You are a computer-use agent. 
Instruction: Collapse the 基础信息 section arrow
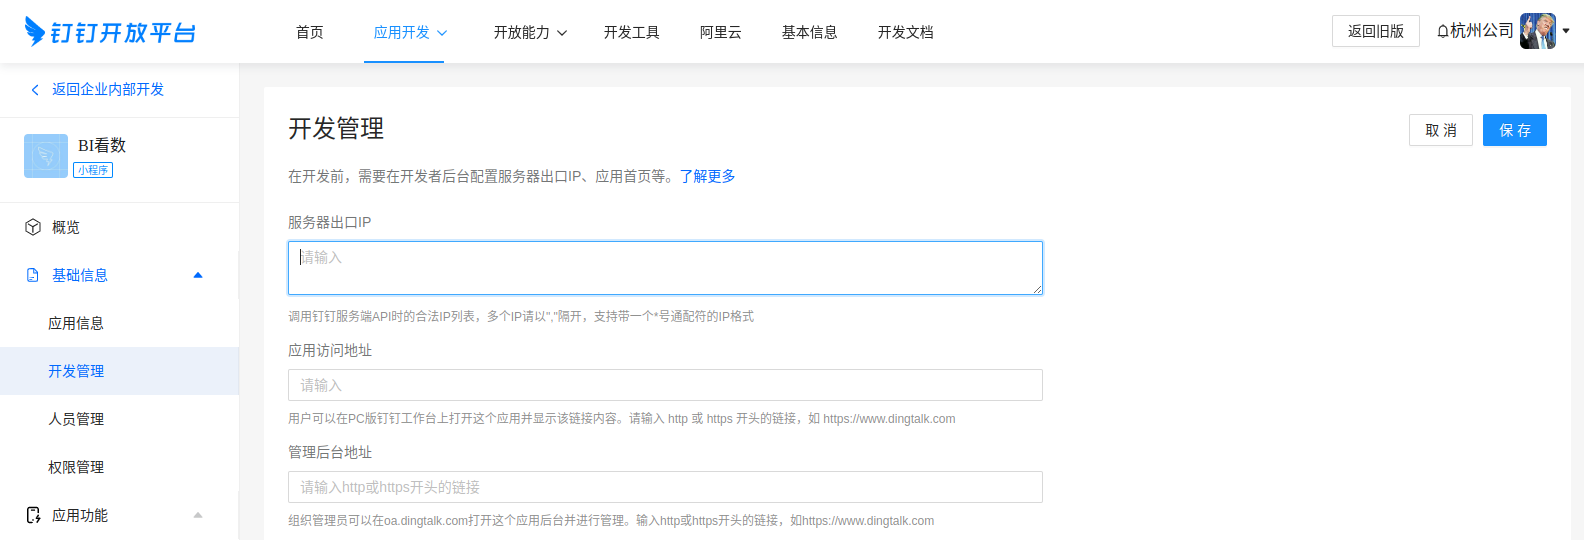pos(198,275)
